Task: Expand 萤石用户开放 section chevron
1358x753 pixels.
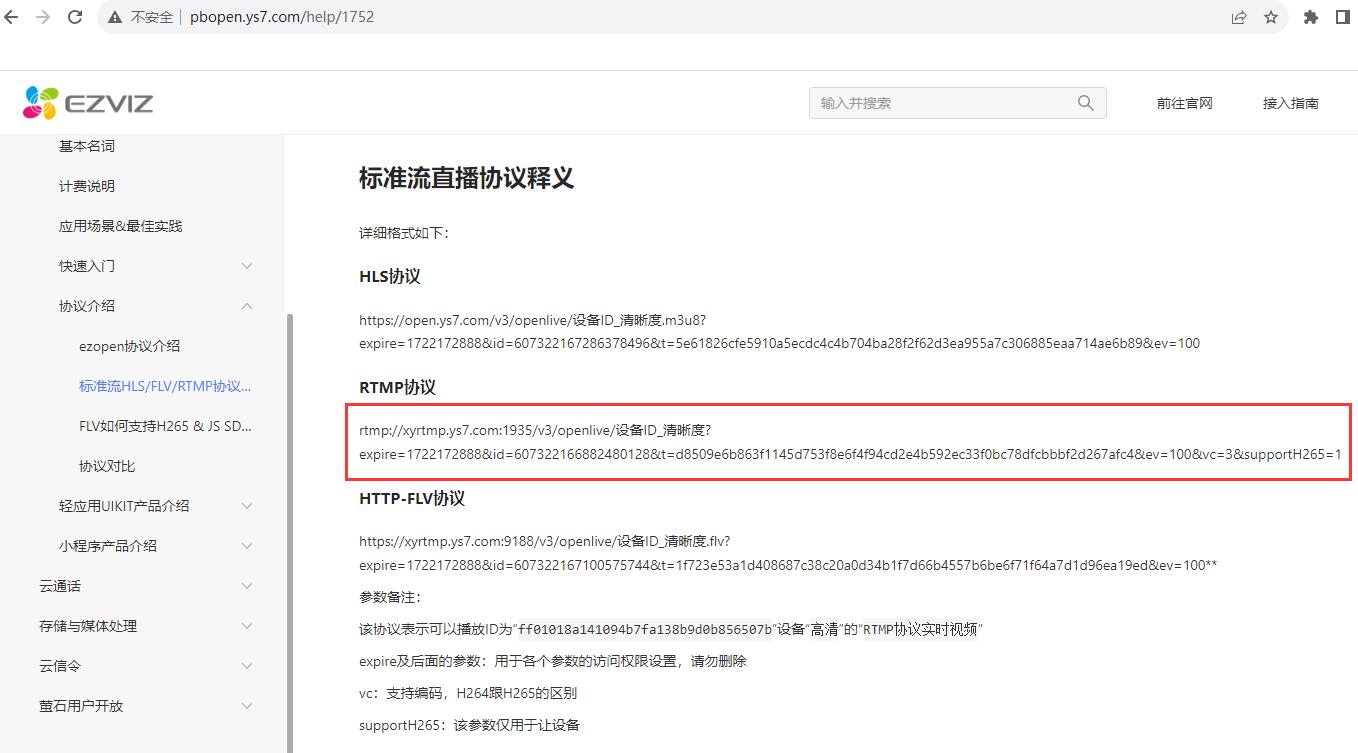Action: (247, 706)
